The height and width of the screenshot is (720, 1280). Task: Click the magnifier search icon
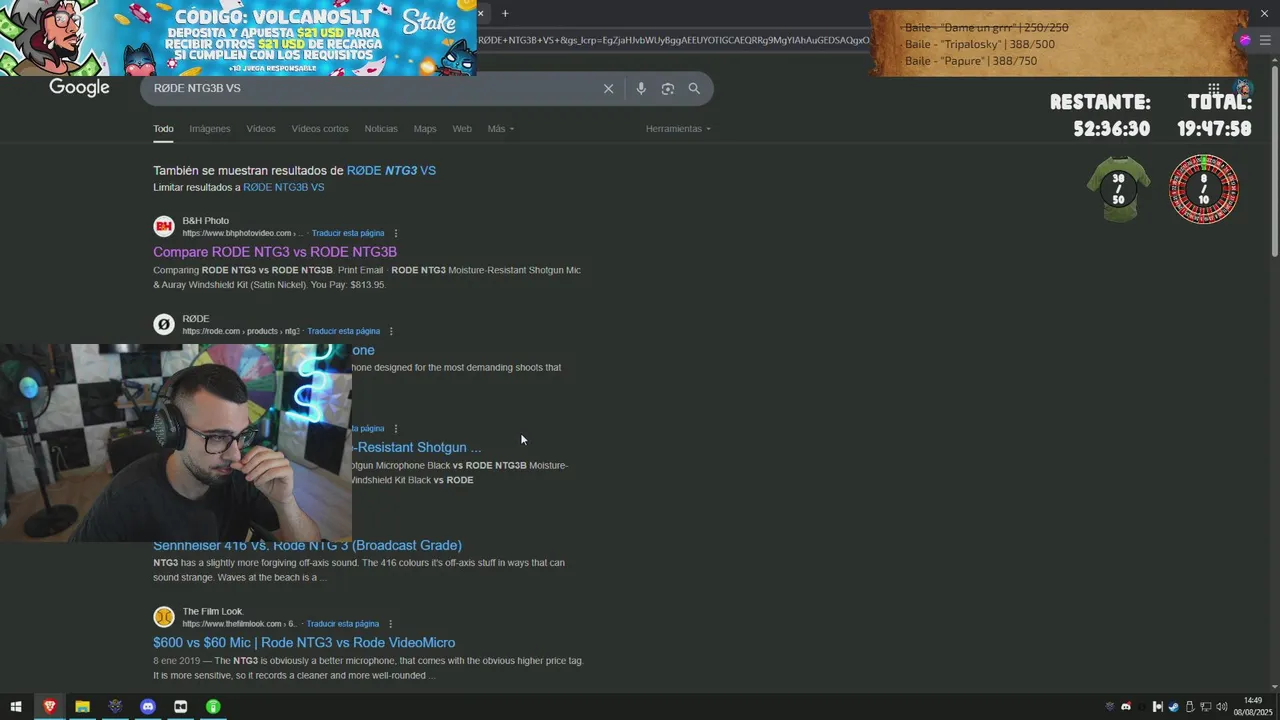694,89
